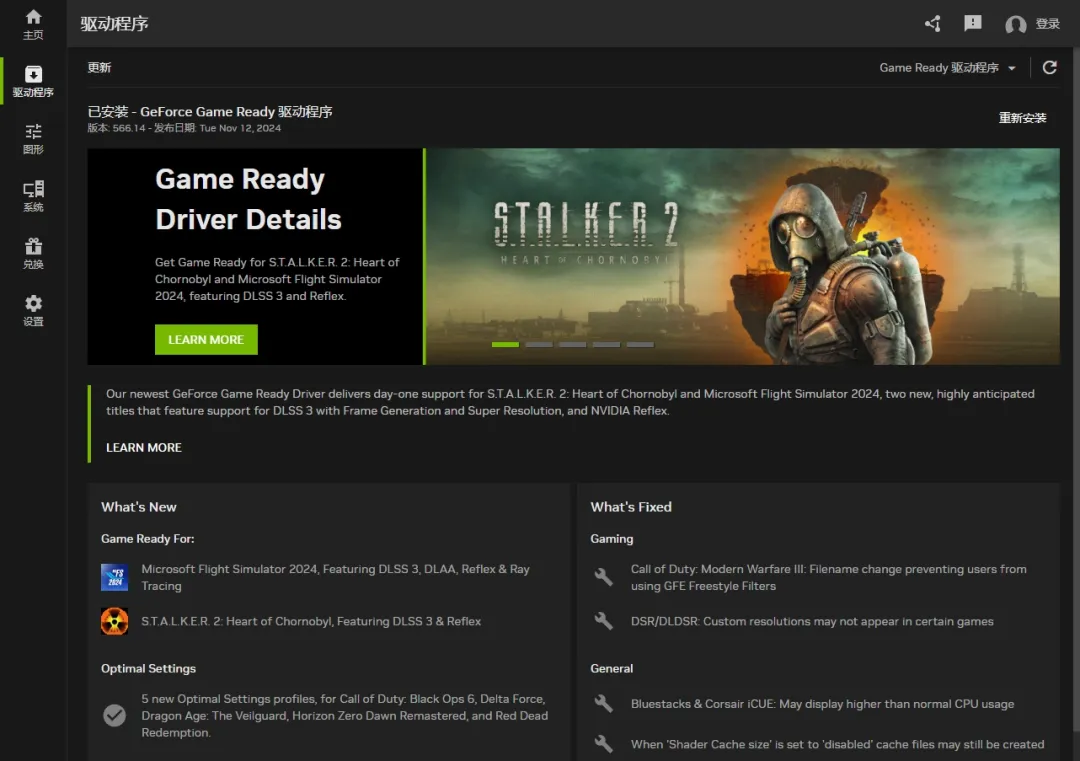This screenshot has height=761, width=1080.
Task: Open the Redeem (兑换) gift icon
Action: [33, 247]
